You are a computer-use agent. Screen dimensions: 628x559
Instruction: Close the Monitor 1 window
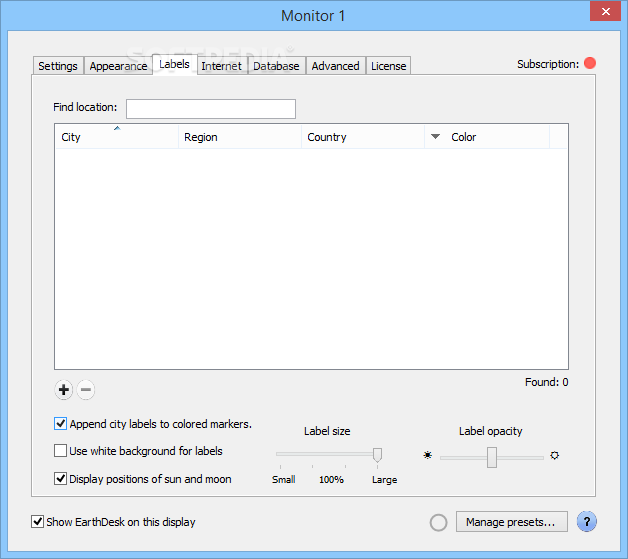pos(606,11)
